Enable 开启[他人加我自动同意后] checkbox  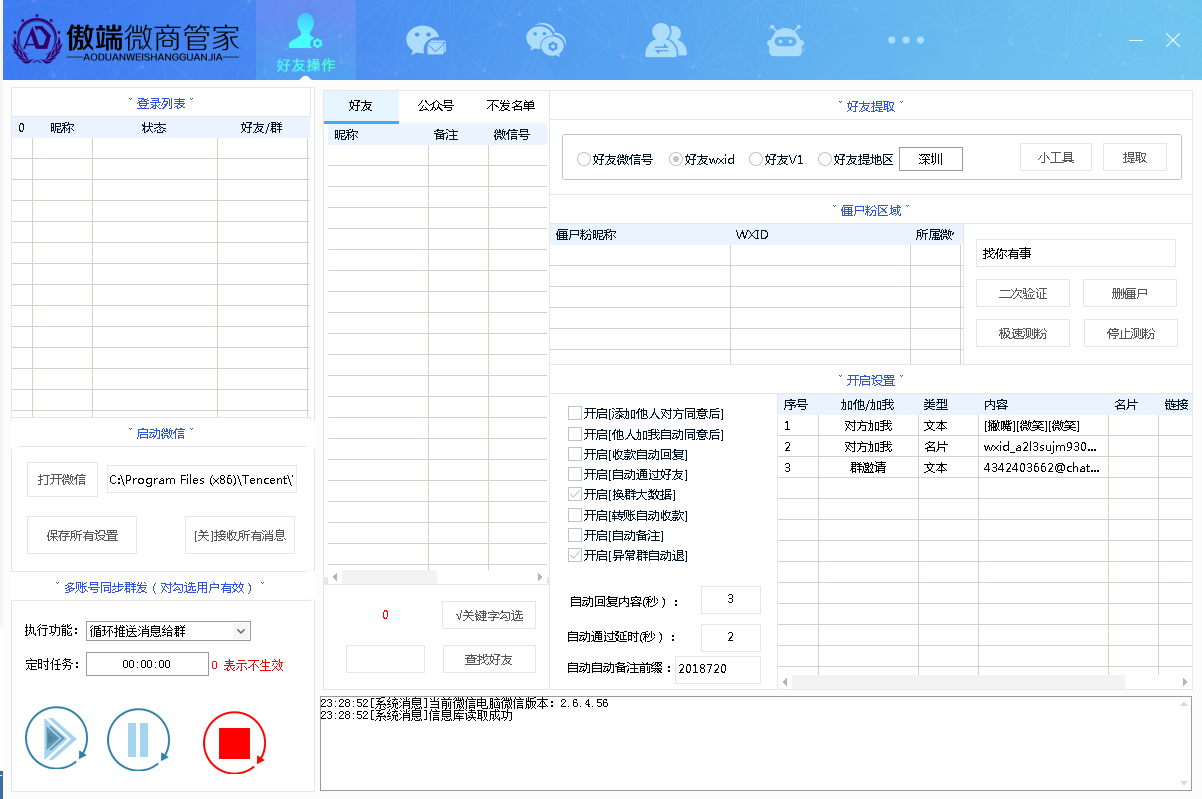tap(646, 434)
